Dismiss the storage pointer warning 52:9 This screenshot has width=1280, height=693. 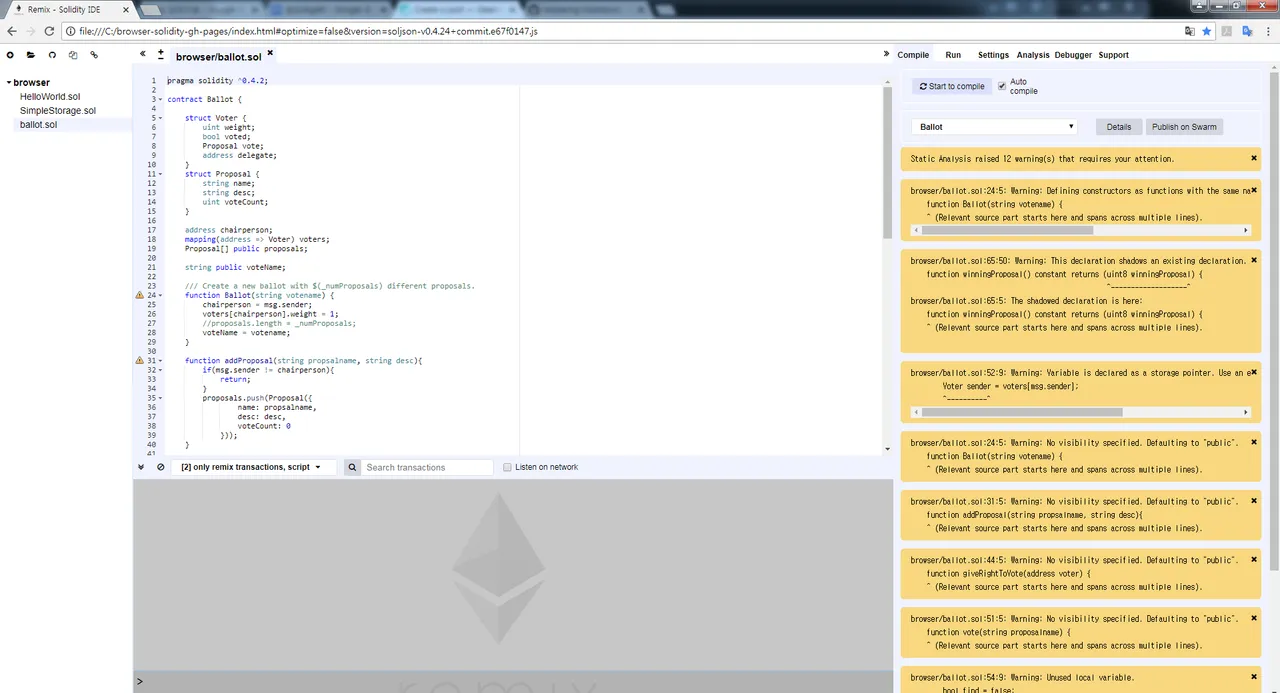[x=1254, y=372]
